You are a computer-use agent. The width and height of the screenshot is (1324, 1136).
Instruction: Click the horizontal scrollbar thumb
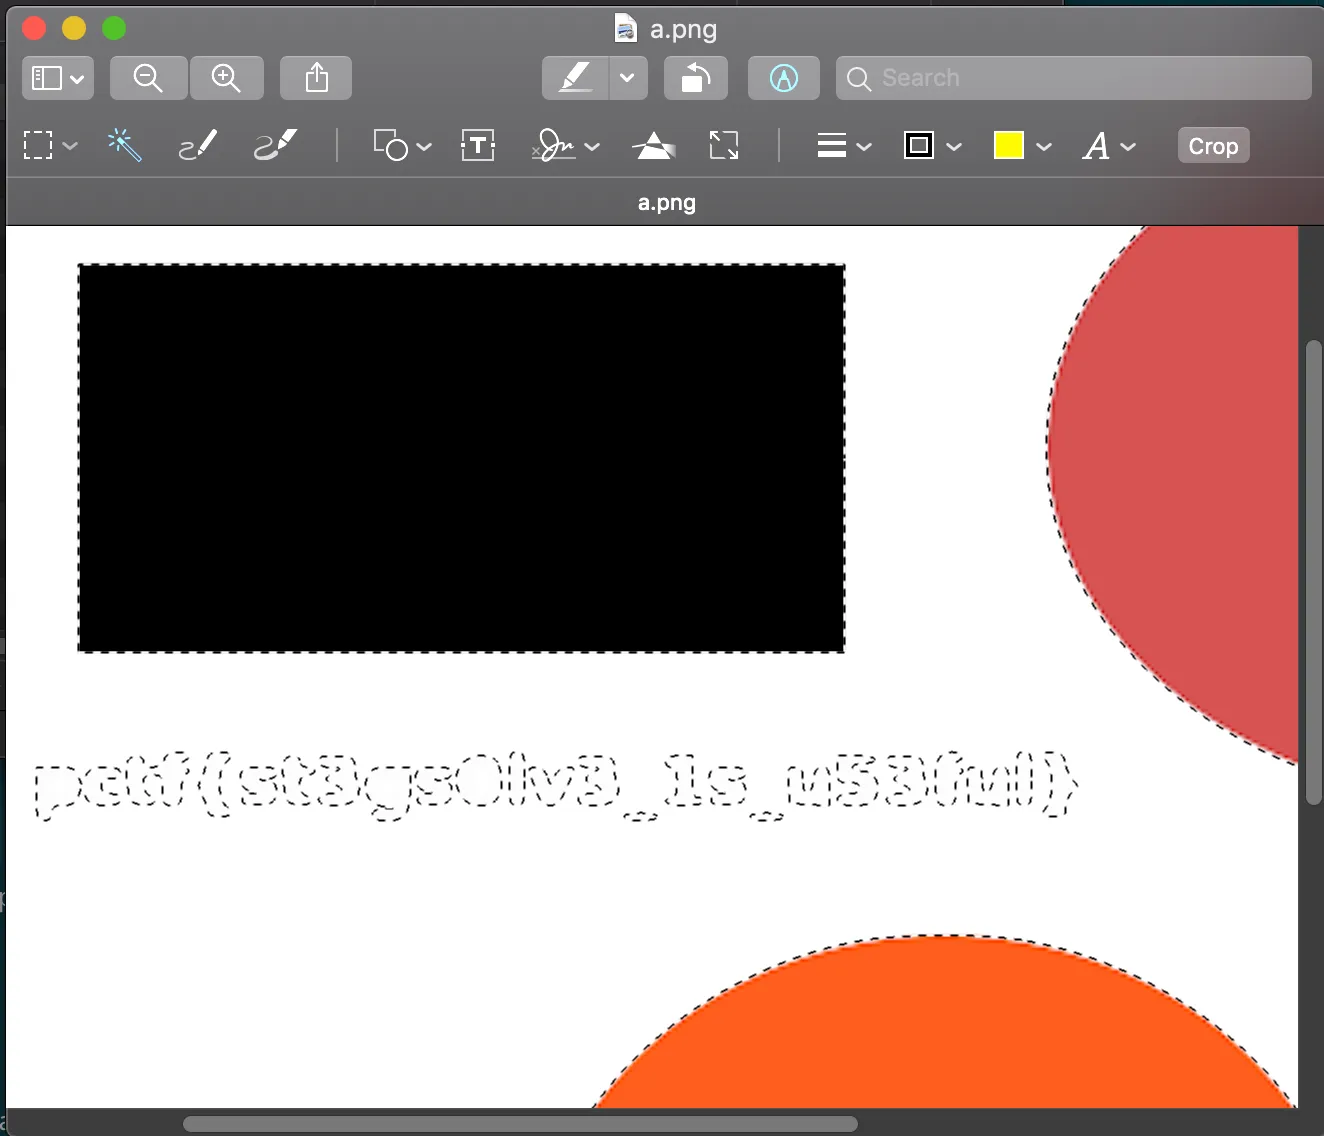click(x=520, y=1124)
